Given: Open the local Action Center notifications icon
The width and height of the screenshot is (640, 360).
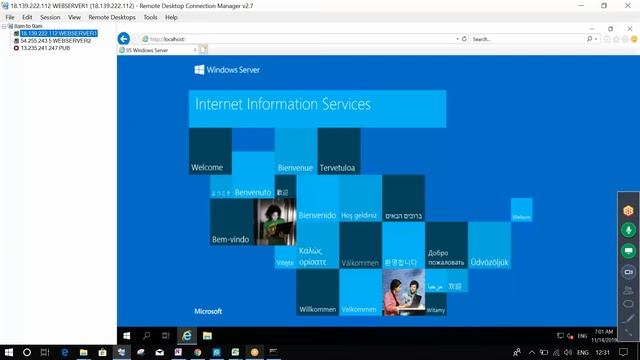Looking at the screenshot, I should (x=623, y=352).
